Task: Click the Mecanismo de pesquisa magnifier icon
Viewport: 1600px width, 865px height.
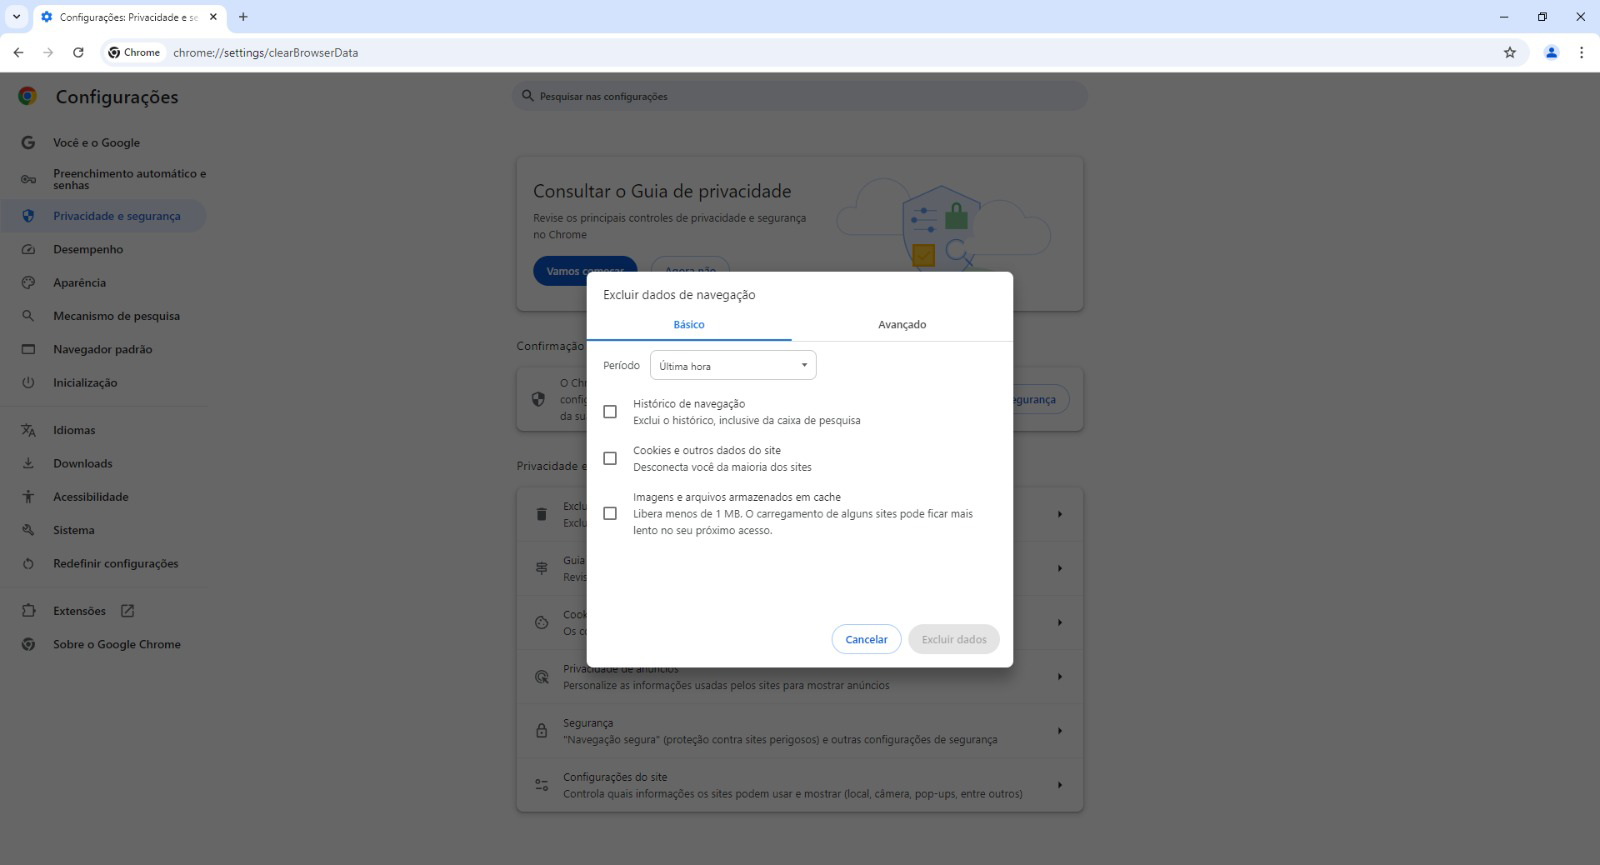Action: click(28, 316)
